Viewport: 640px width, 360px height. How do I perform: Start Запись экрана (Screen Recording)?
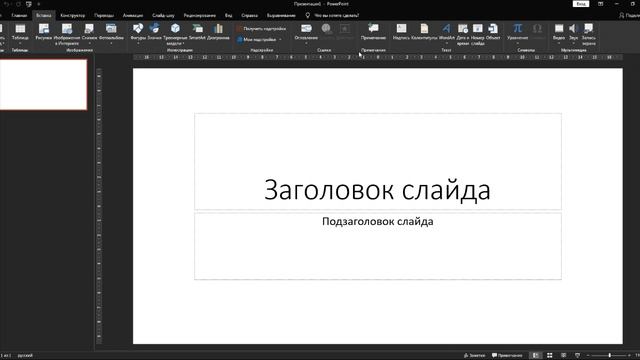click(589, 33)
